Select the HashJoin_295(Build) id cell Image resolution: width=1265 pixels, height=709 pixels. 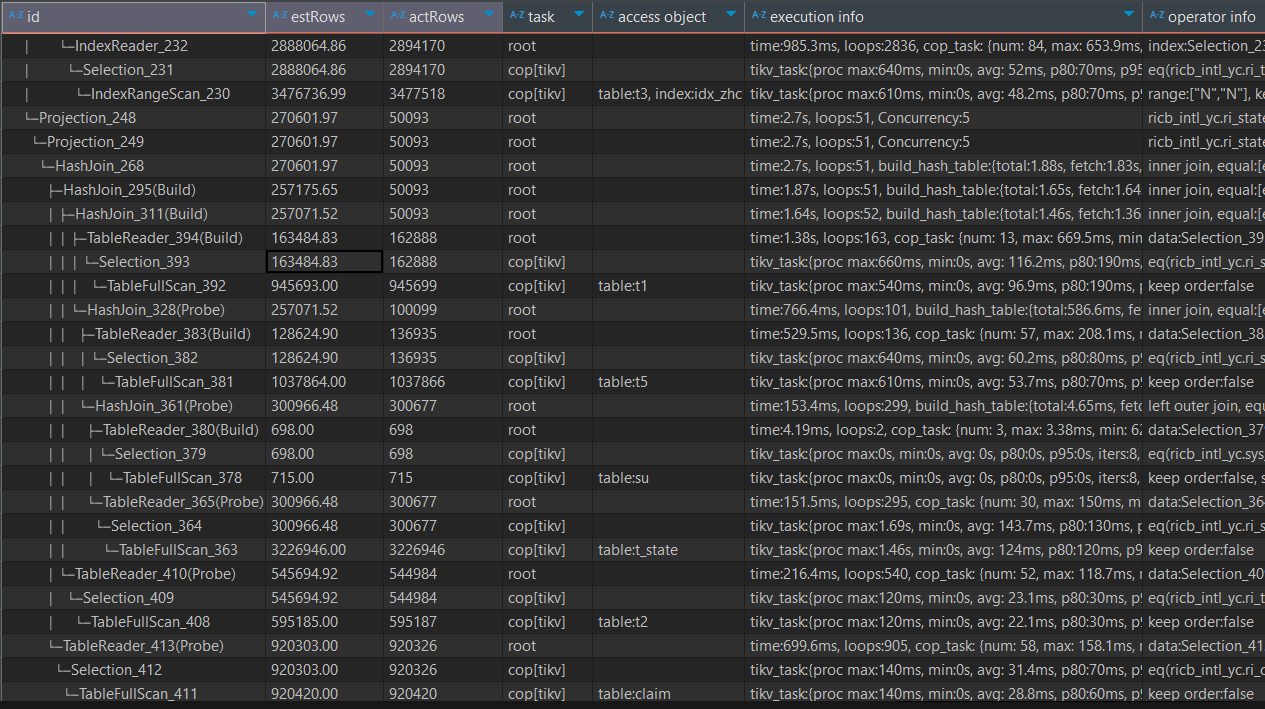coord(133,190)
